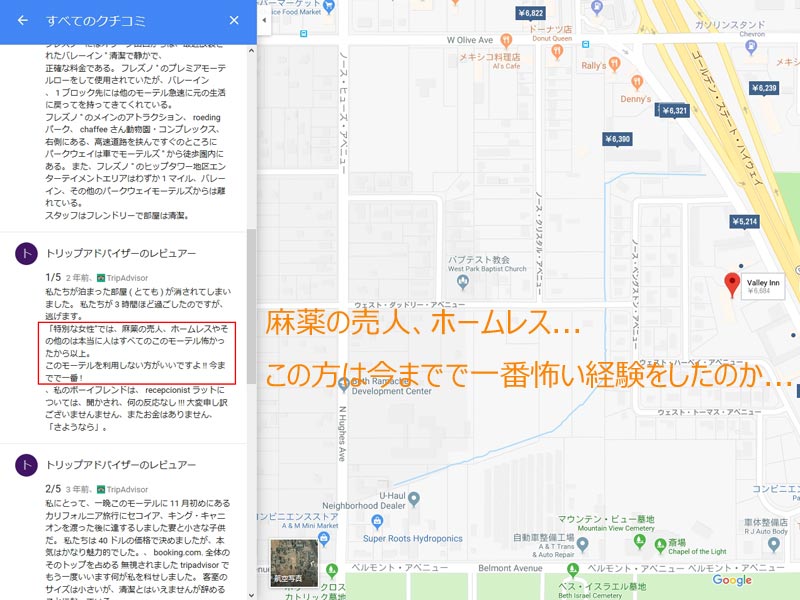Close the すべてのクチコミ panel
800x600 pixels.
click(x=234, y=20)
